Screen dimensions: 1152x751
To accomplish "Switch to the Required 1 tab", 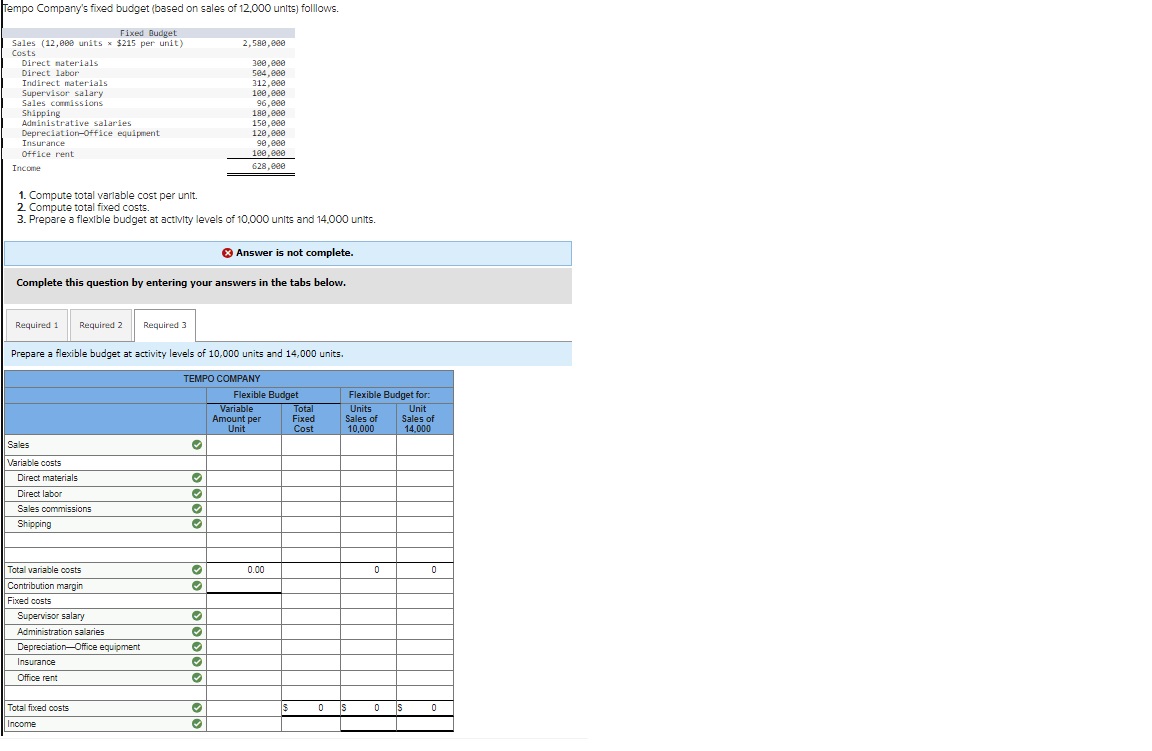I will (x=36, y=325).
